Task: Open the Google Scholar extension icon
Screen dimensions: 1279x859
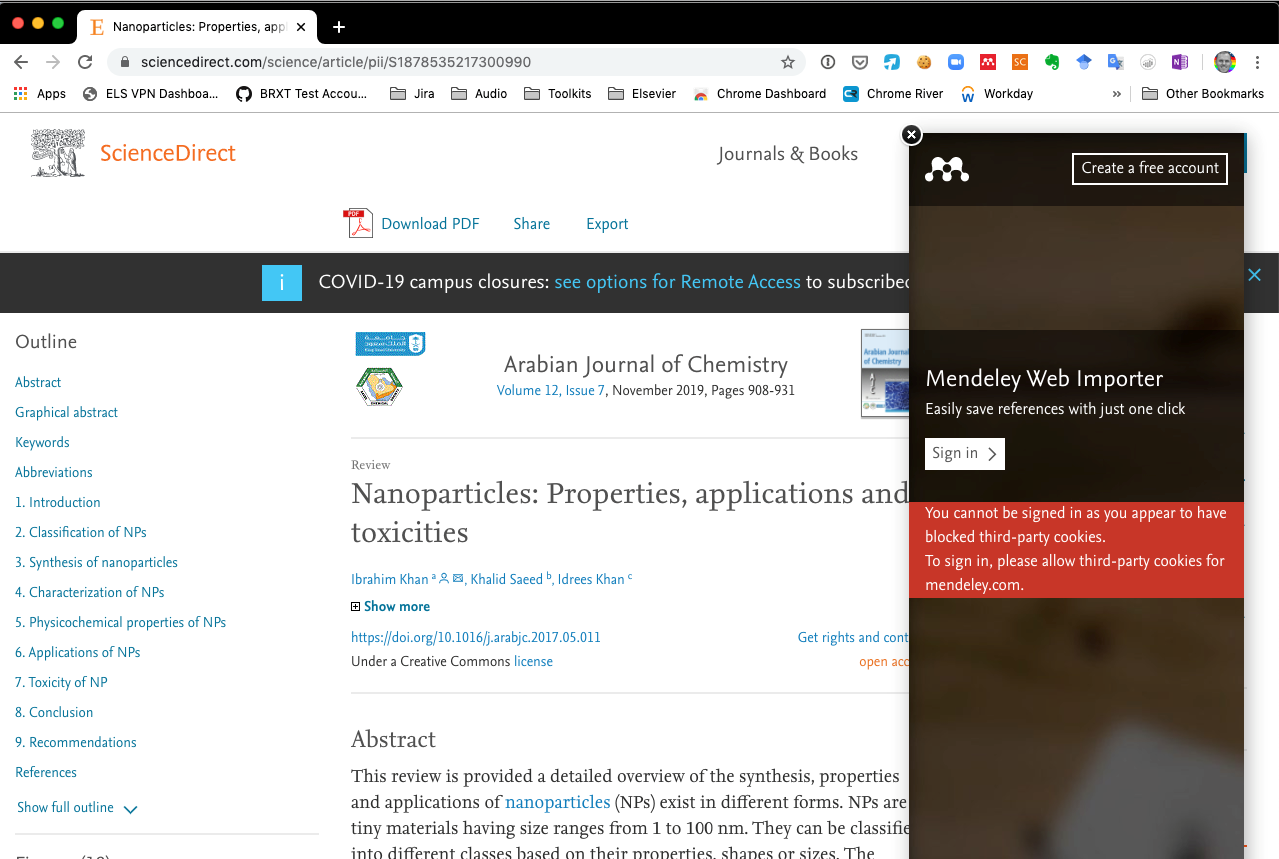Action: point(1084,62)
